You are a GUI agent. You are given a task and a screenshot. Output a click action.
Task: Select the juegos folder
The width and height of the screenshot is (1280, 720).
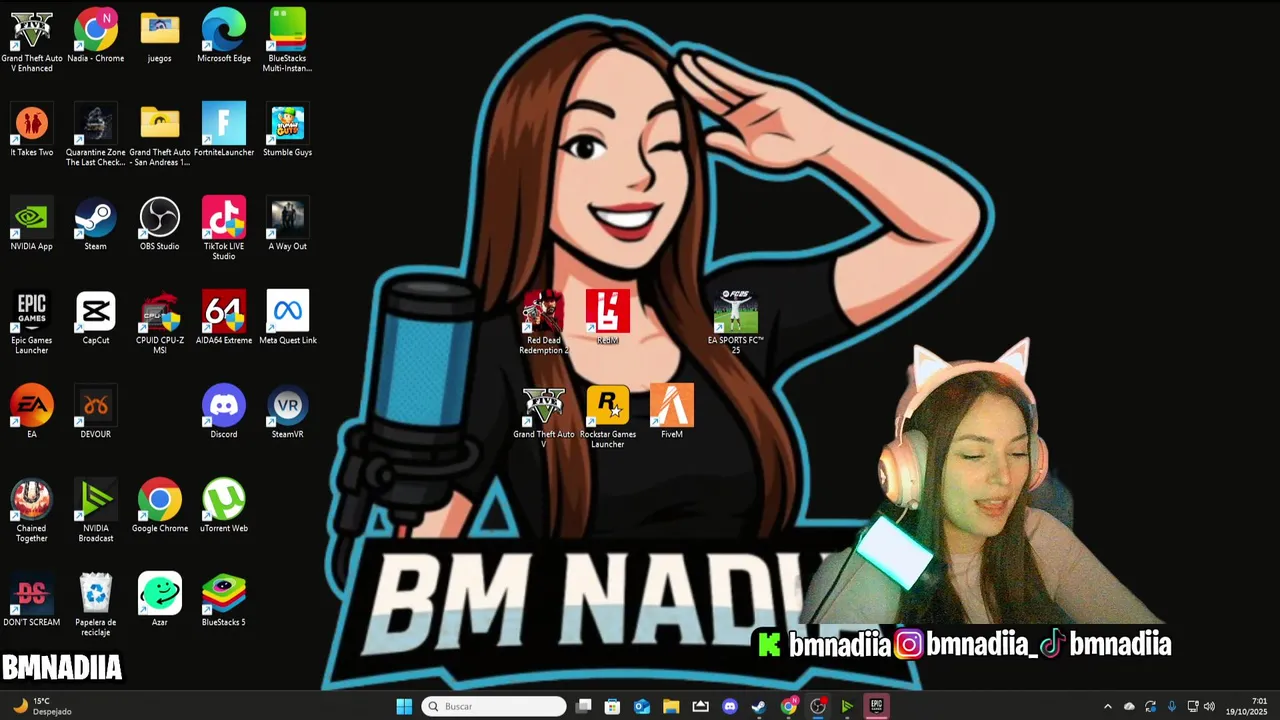pos(160,36)
